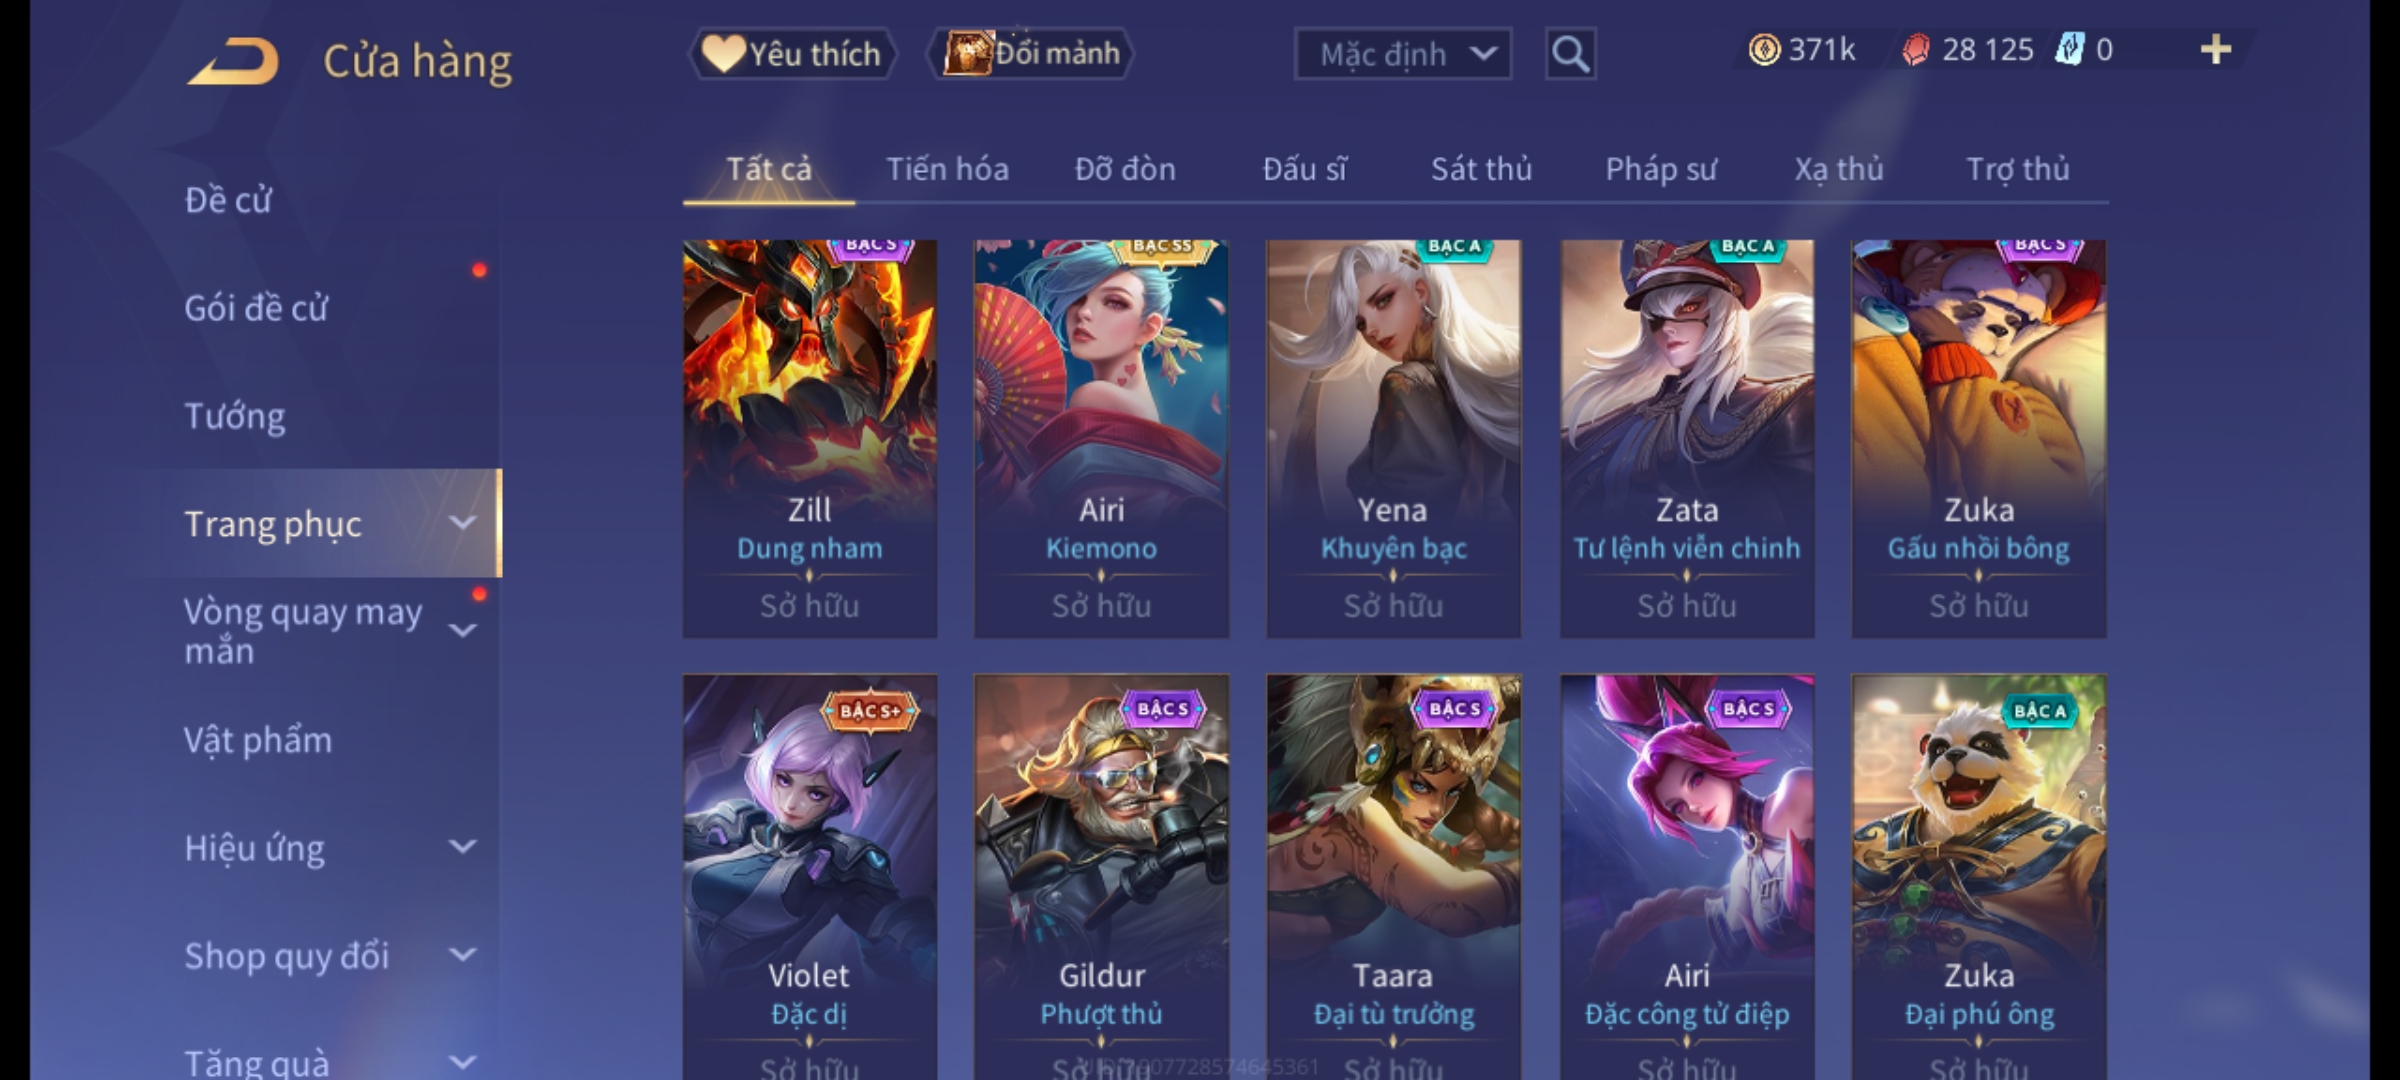Viewport: 2400px width, 1080px height.
Task: Open Tướng heroes menu entry
Action: (235, 416)
